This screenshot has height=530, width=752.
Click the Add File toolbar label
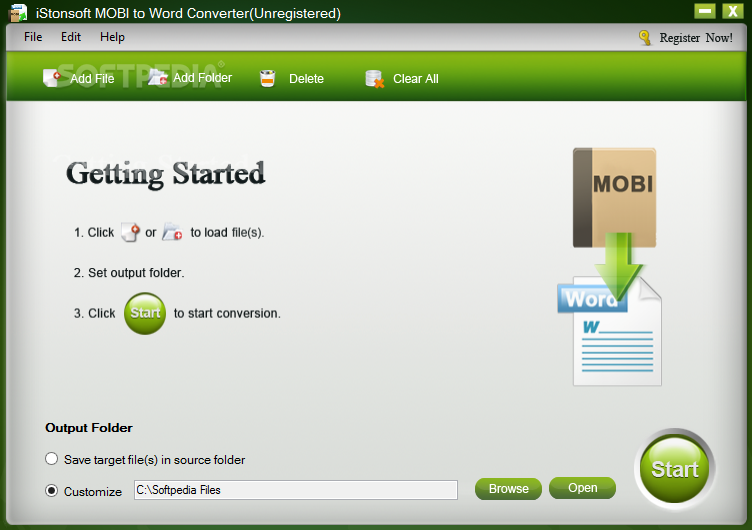click(92, 79)
